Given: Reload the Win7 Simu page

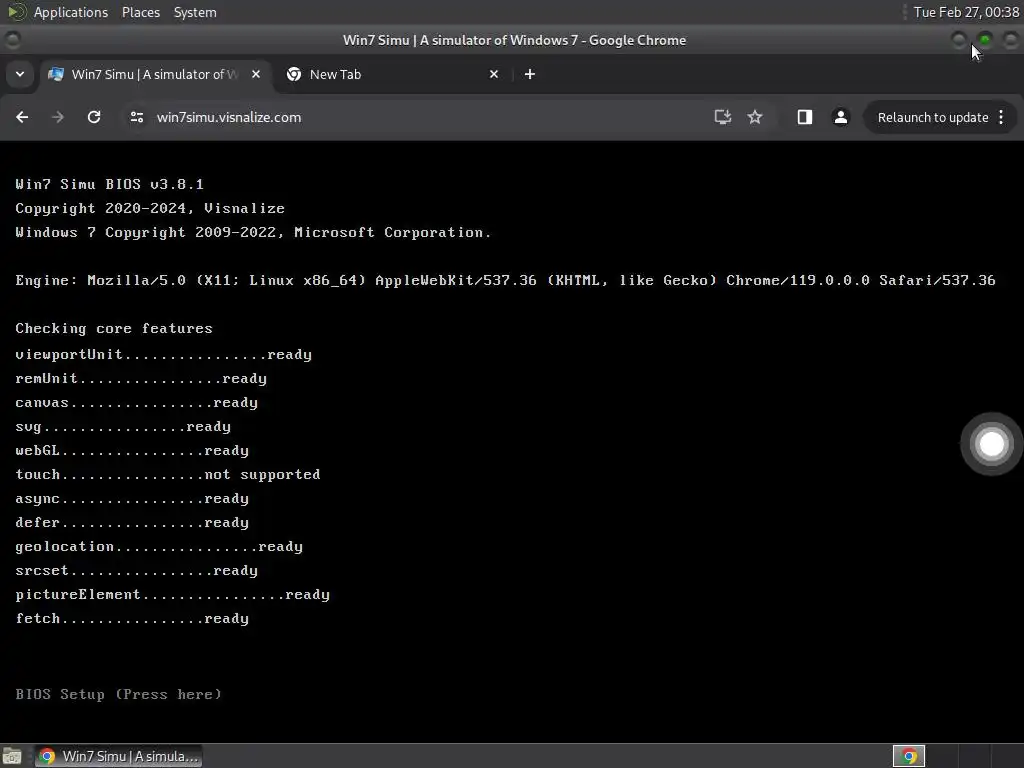Looking at the screenshot, I should (94, 117).
